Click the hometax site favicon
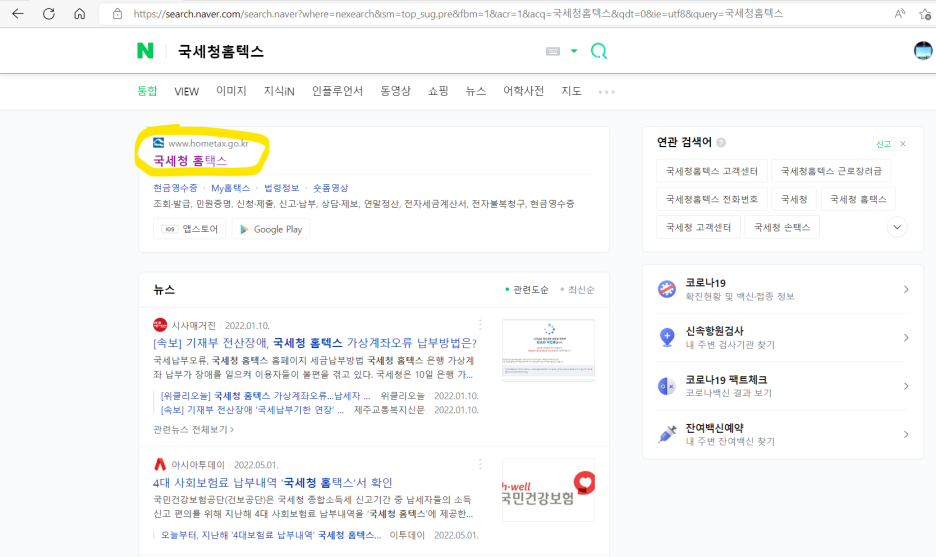This screenshot has width=936, height=557. click(x=158, y=143)
